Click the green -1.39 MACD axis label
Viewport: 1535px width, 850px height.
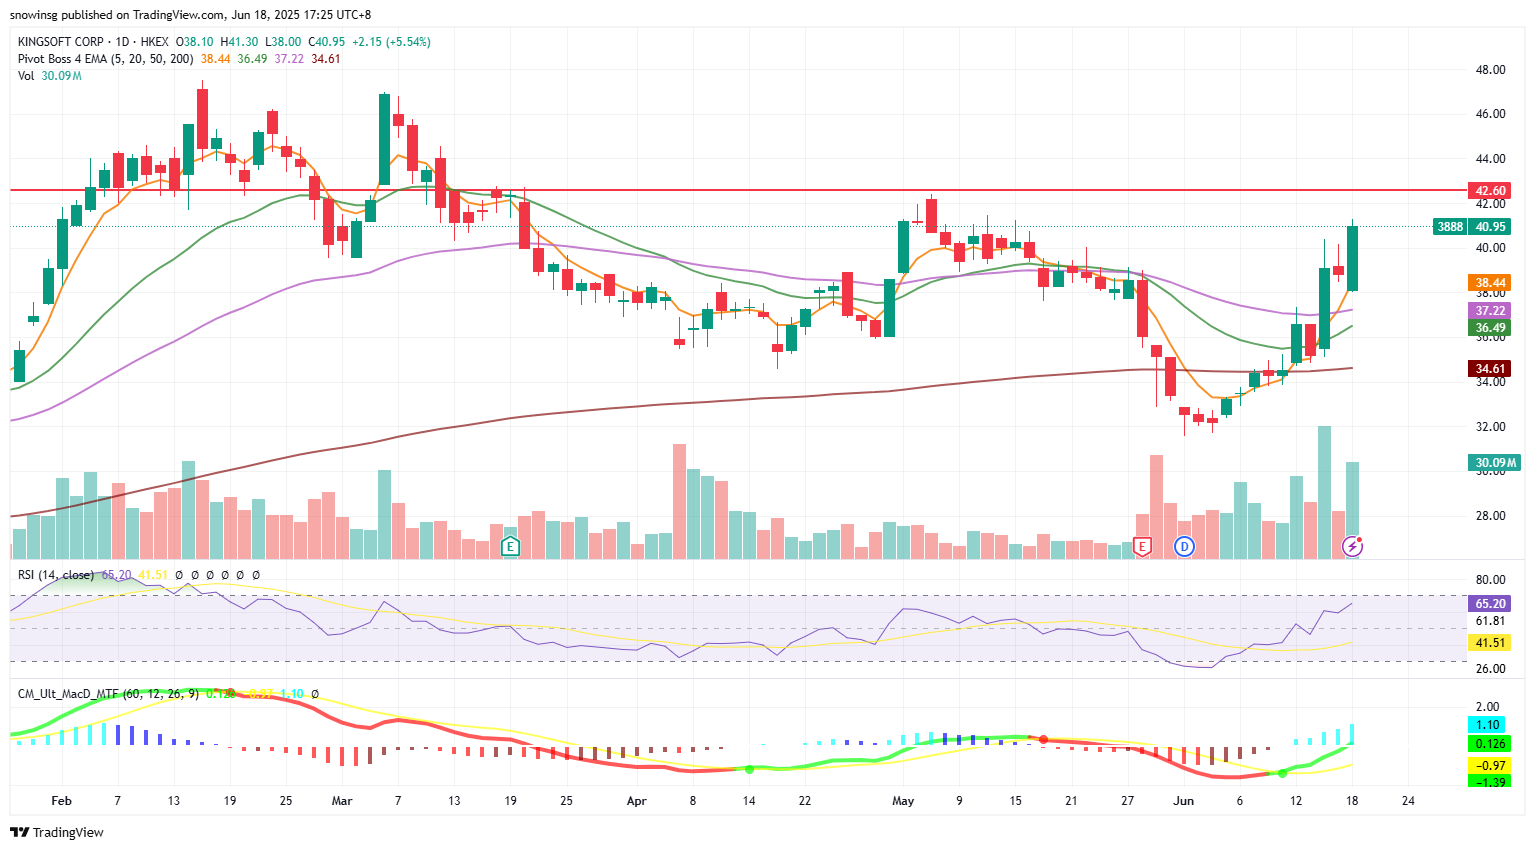[1488, 782]
